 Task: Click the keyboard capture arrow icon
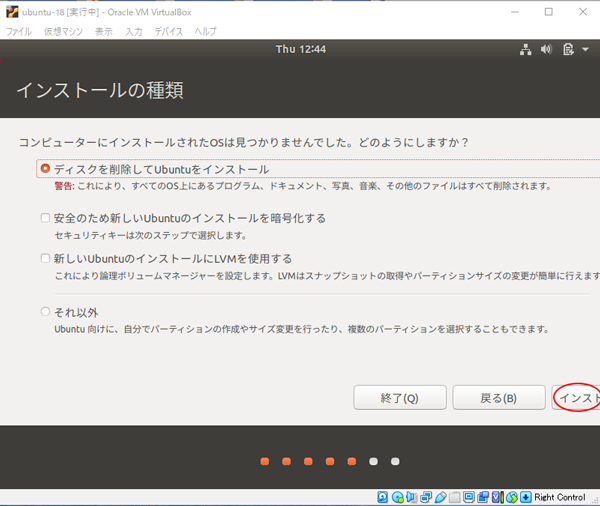click(x=526, y=497)
